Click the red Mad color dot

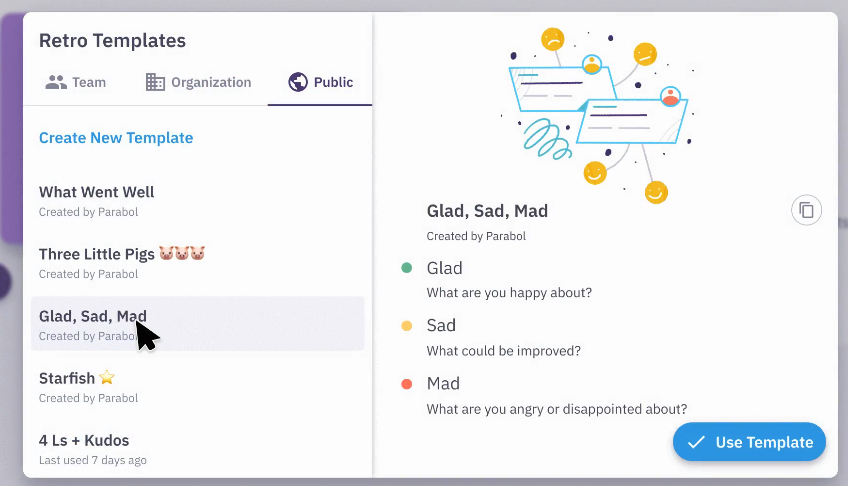click(406, 384)
